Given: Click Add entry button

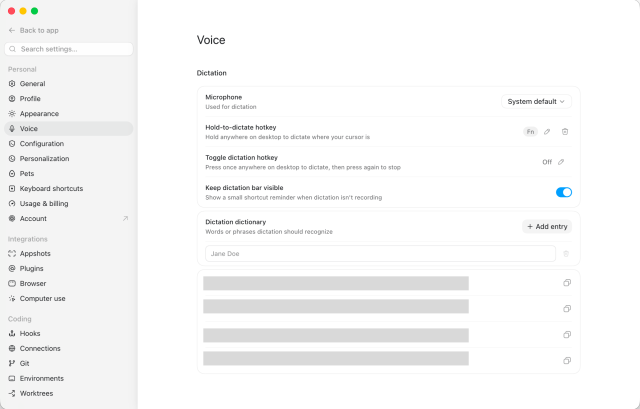Looking at the screenshot, I should (547, 227).
